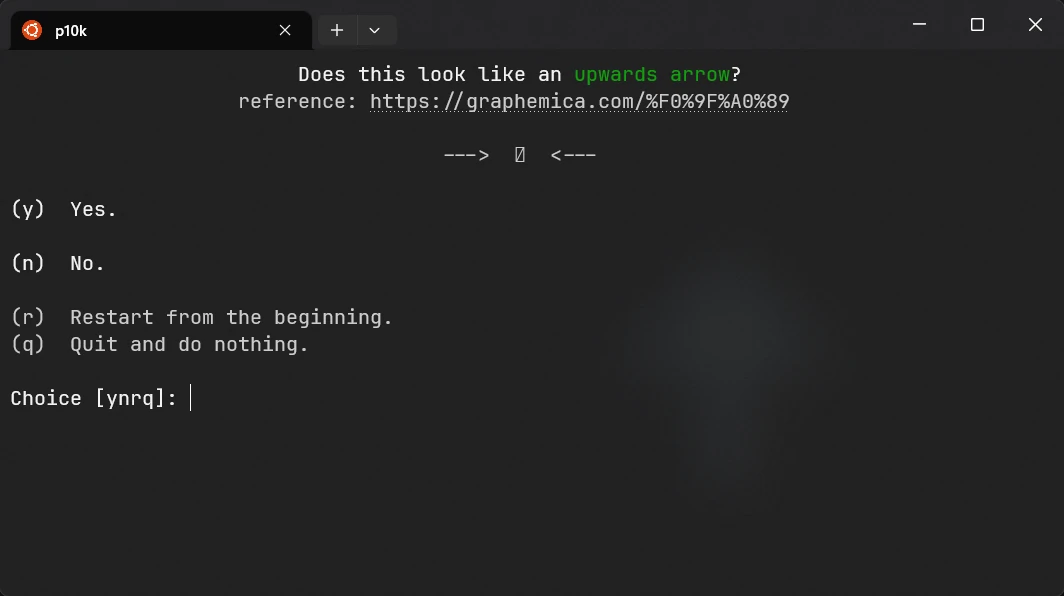Open a new tab with the plus button

[x=337, y=30]
